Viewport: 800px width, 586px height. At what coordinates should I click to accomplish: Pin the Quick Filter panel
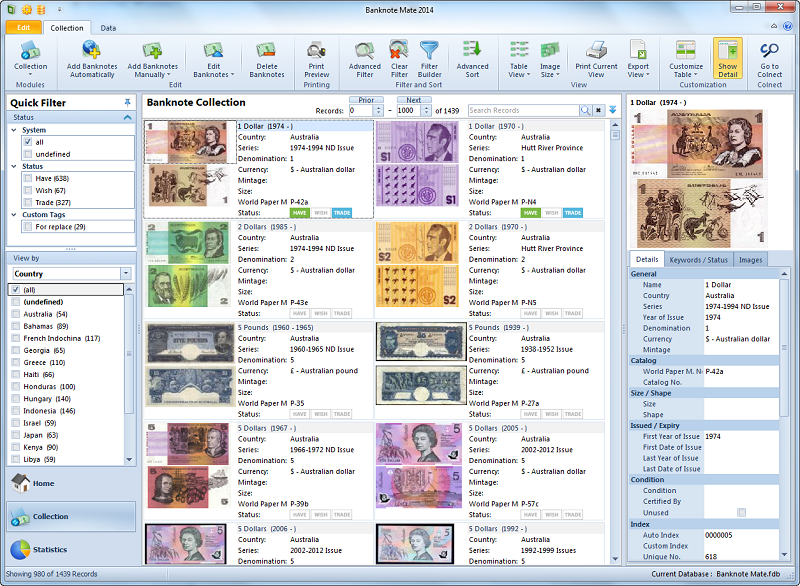click(x=128, y=103)
